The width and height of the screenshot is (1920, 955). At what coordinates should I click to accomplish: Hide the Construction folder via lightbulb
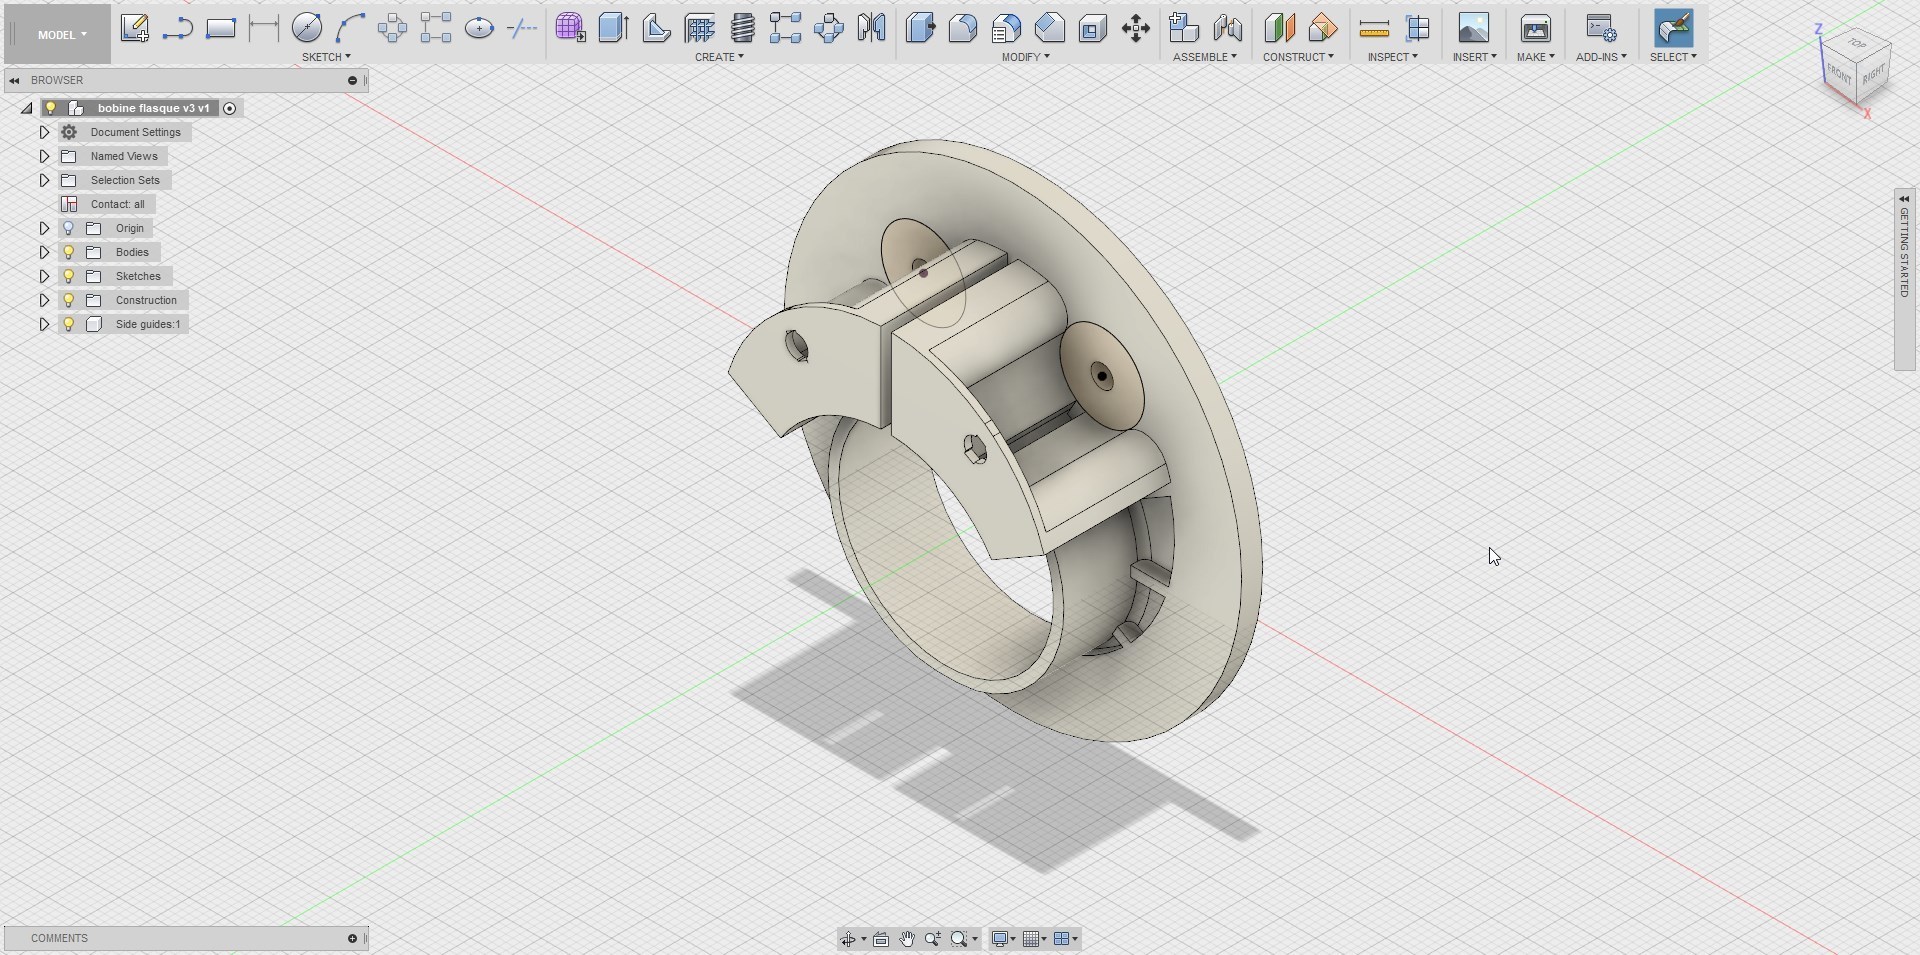(69, 300)
